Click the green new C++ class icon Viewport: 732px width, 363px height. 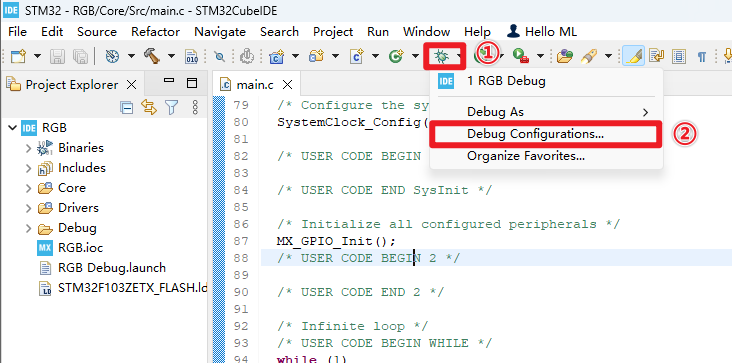396,56
